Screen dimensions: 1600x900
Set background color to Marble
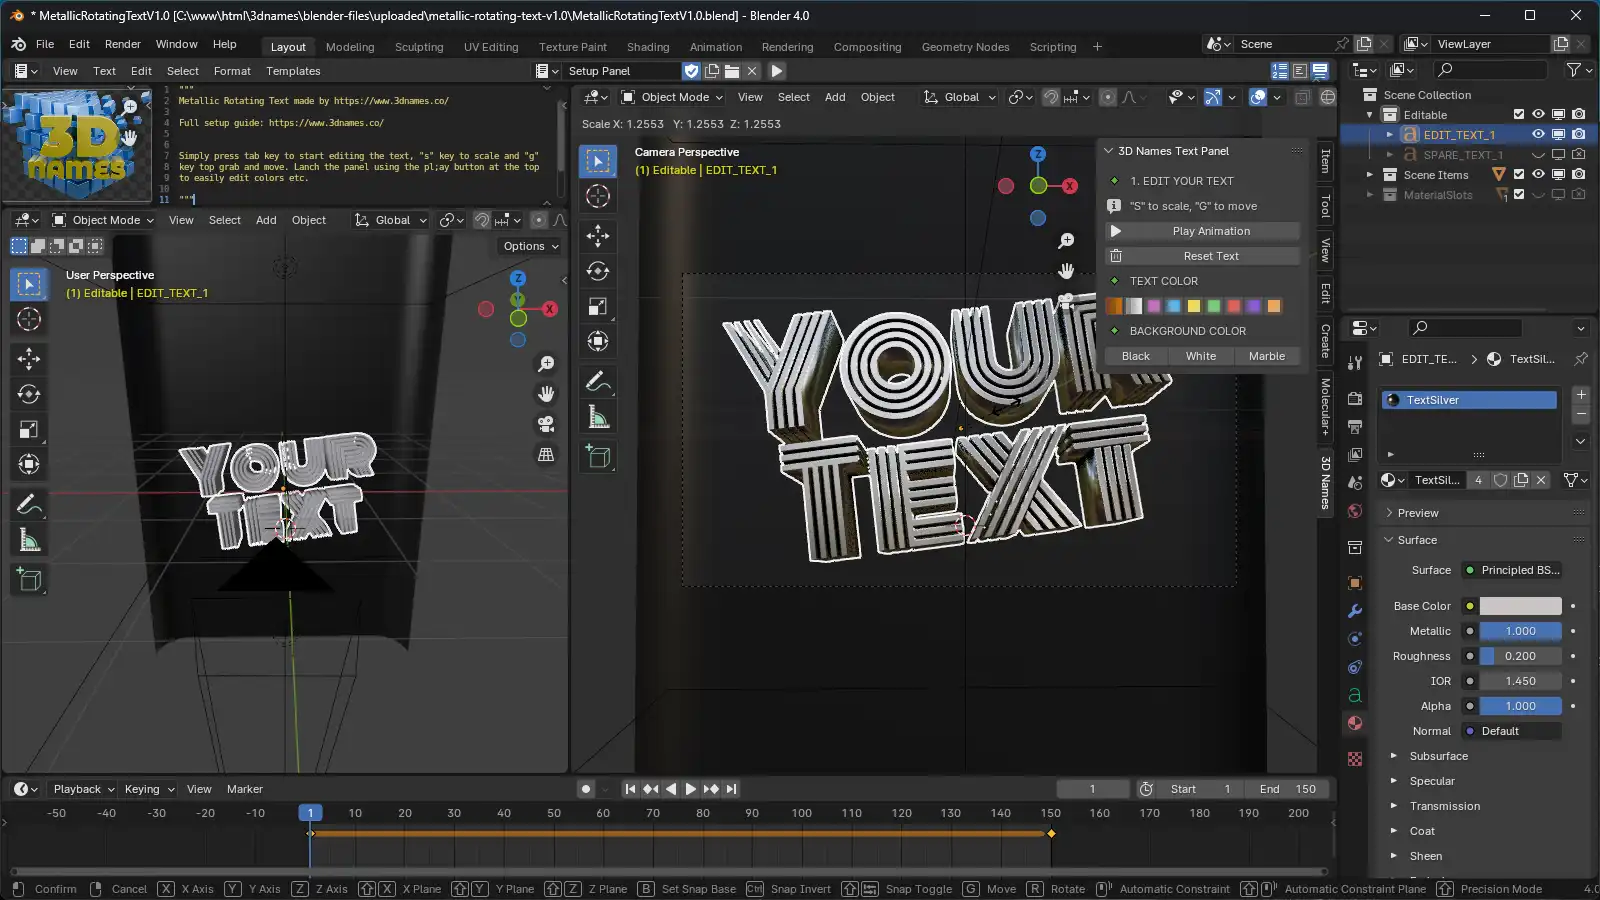tap(1266, 356)
